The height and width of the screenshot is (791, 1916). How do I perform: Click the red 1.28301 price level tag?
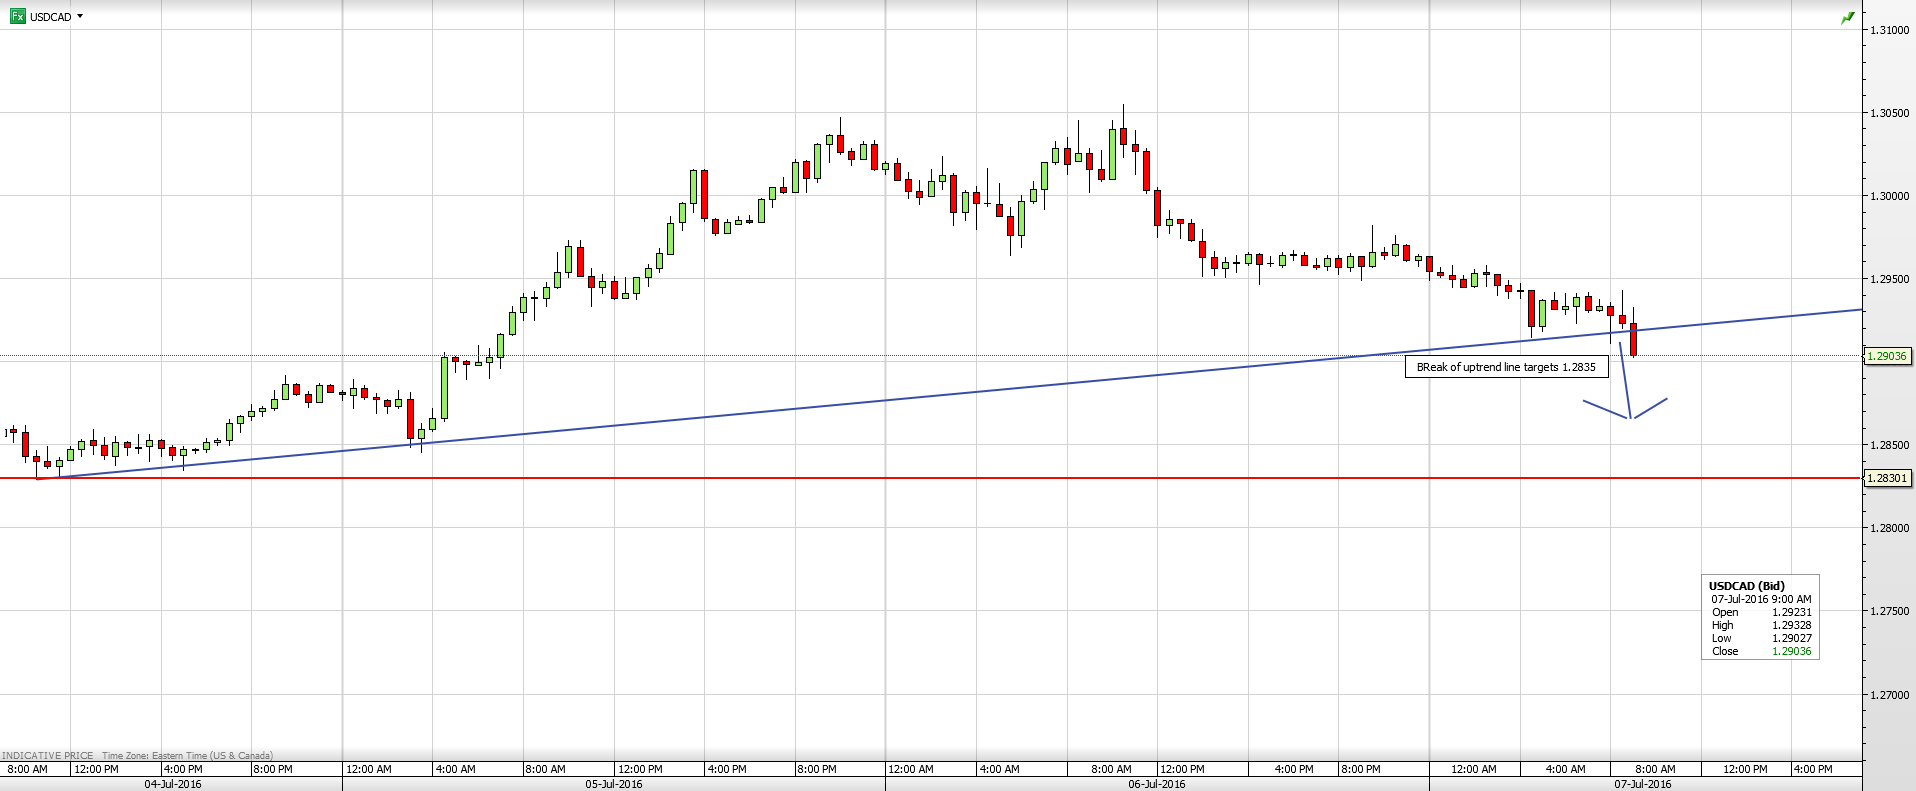tap(1887, 479)
